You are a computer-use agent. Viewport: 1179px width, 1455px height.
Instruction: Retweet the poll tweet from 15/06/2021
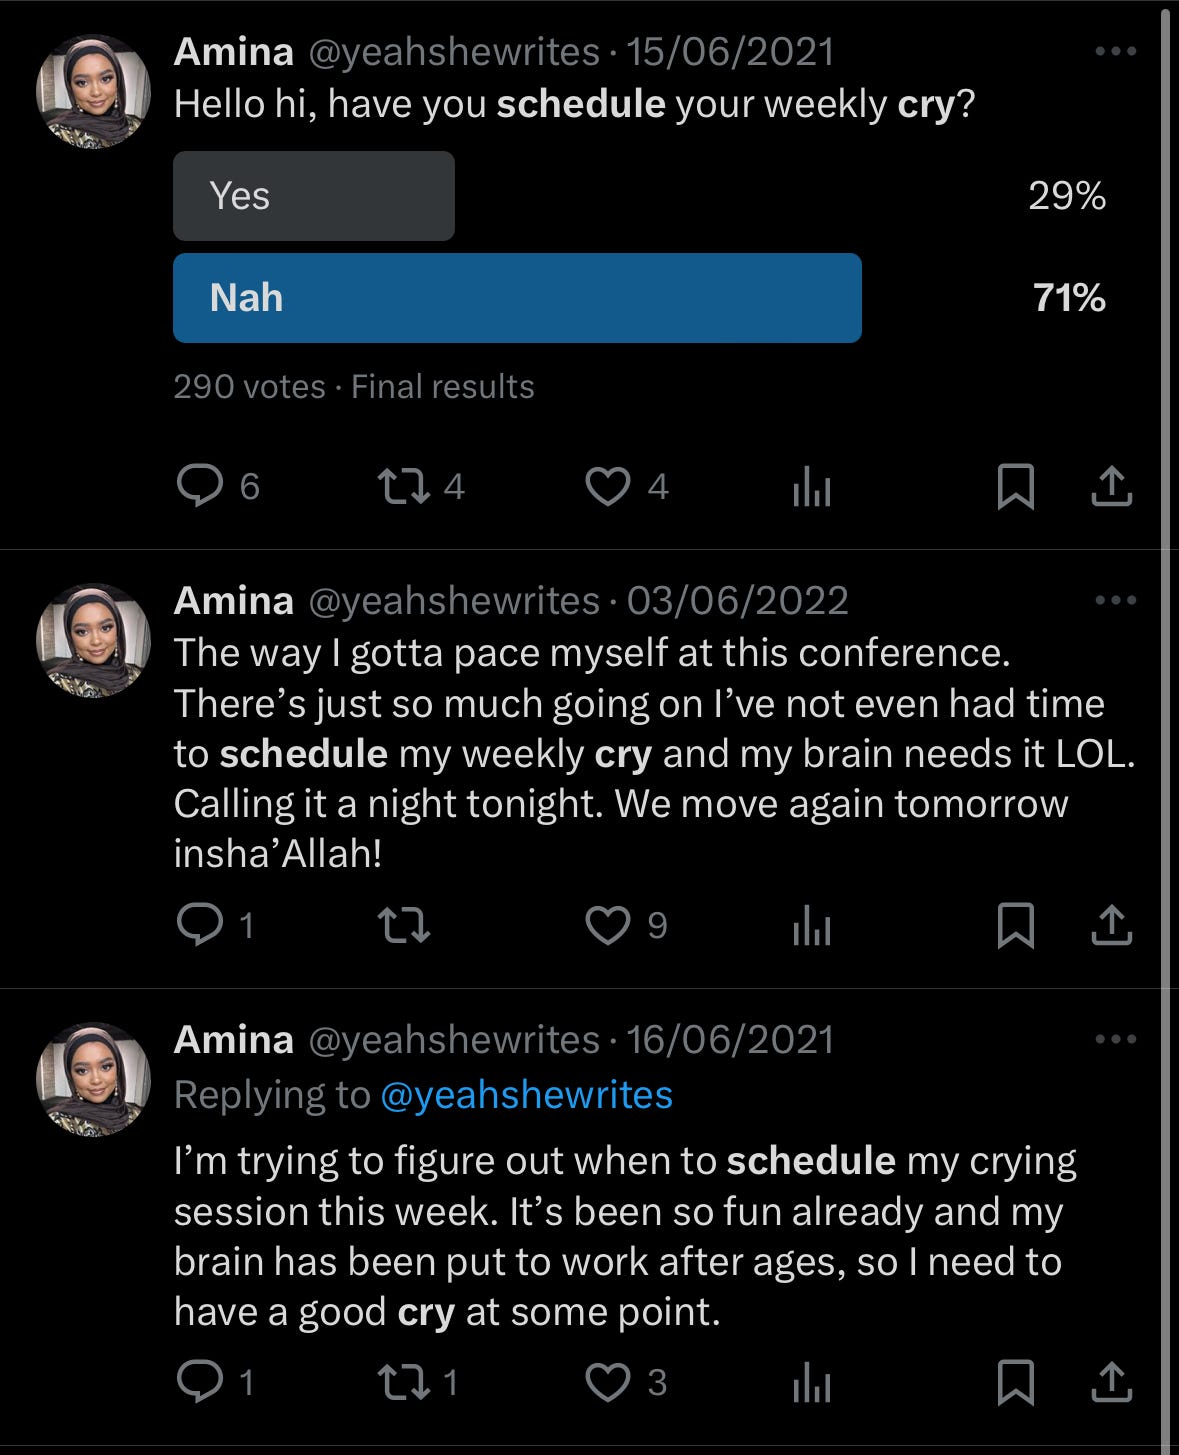point(404,487)
